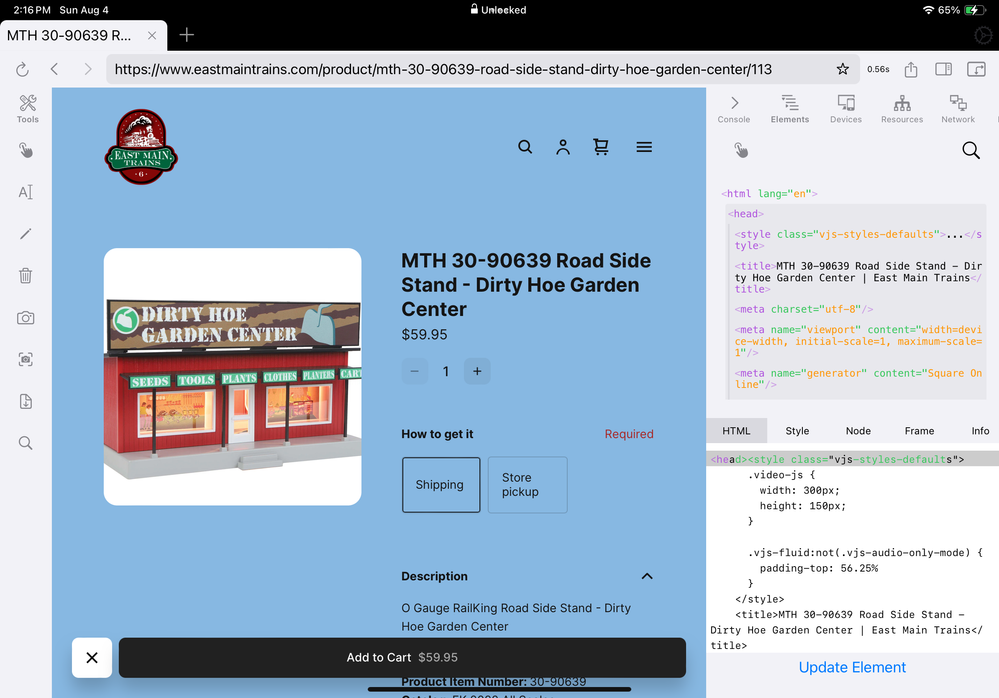Go back to the previous page
The height and width of the screenshot is (698, 999).
click(55, 69)
